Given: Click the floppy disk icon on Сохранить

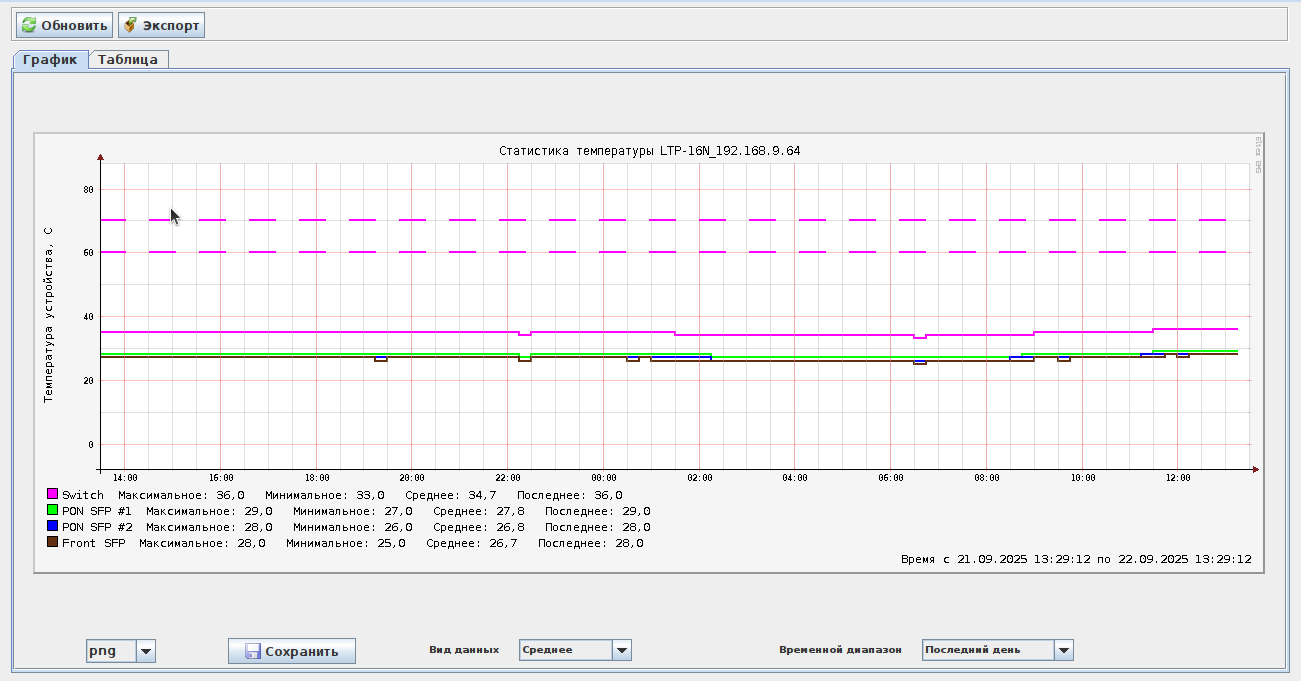Looking at the screenshot, I should 252,652.
